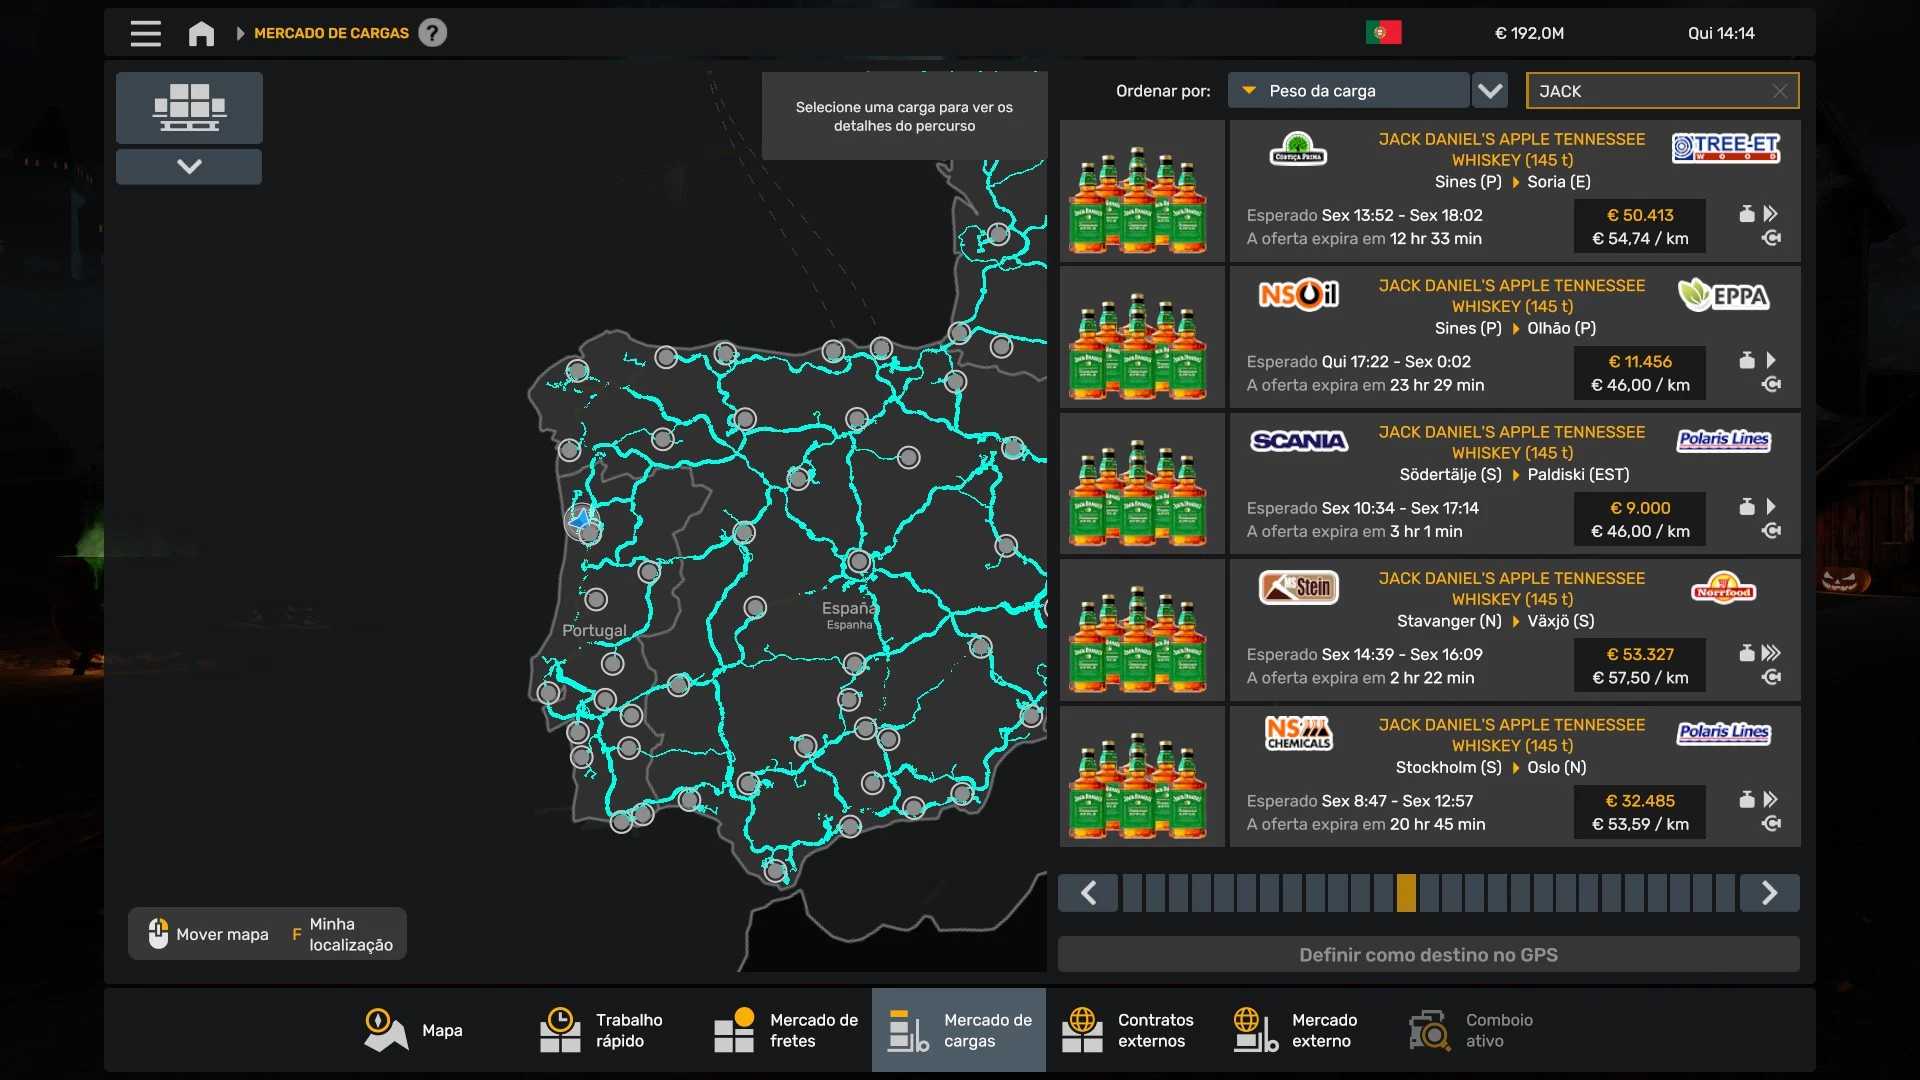Image resolution: width=1920 pixels, height=1080 pixels.
Task: Expand the chevron under trailer panel
Action: point(189,166)
